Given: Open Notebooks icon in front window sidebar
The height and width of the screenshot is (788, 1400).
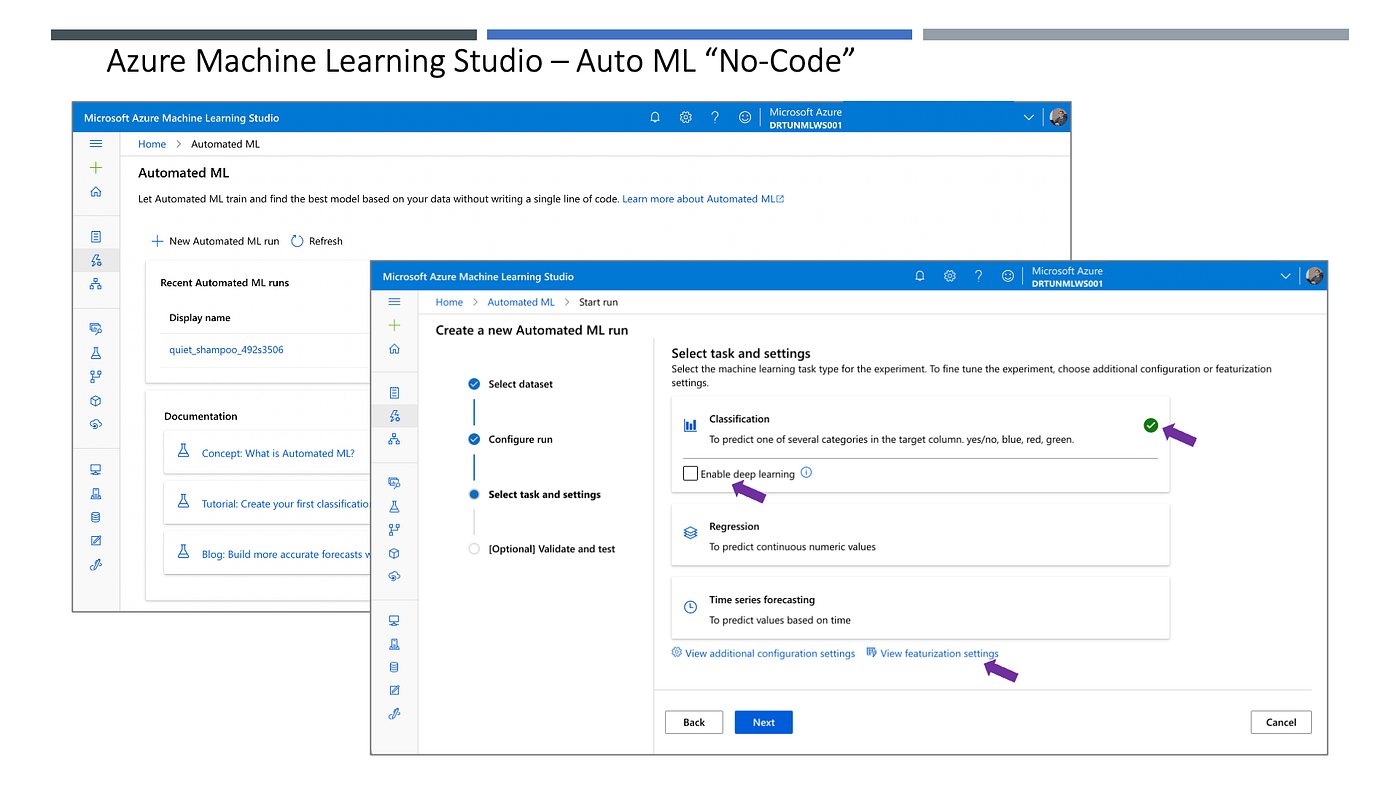Looking at the screenshot, I should [x=394, y=393].
